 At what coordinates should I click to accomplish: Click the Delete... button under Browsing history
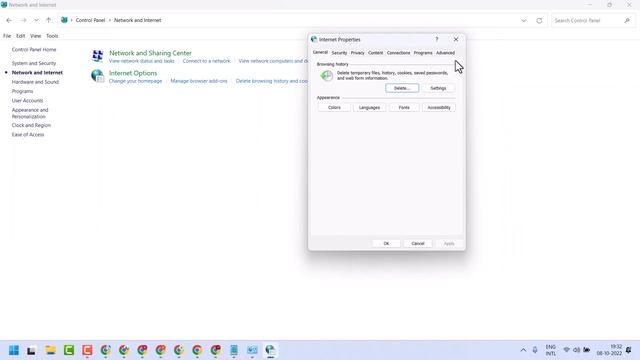point(402,88)
